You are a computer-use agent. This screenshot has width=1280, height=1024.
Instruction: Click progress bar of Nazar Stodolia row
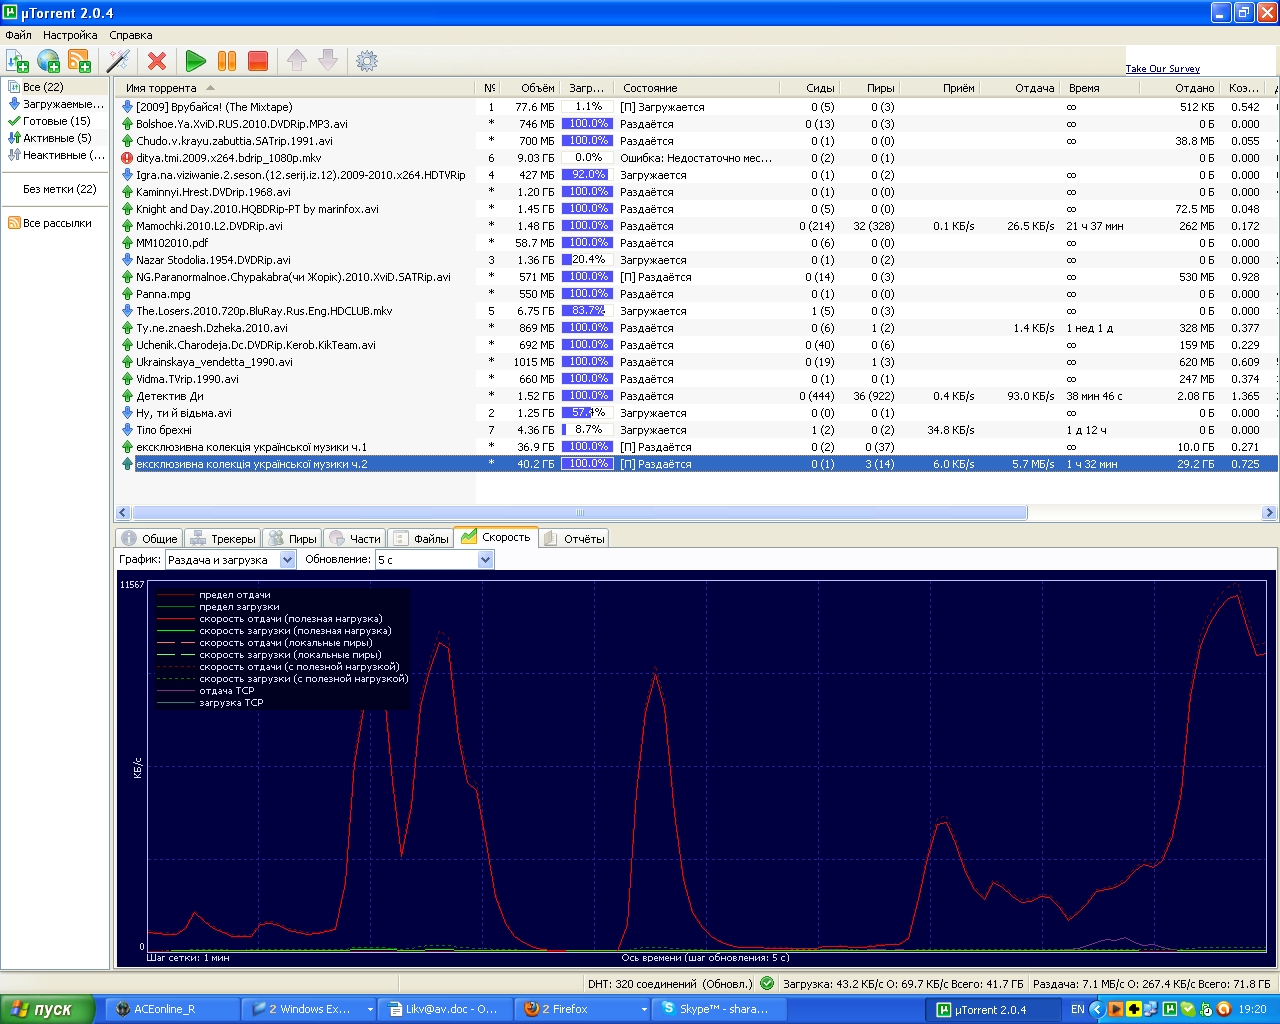click(587, 260)
